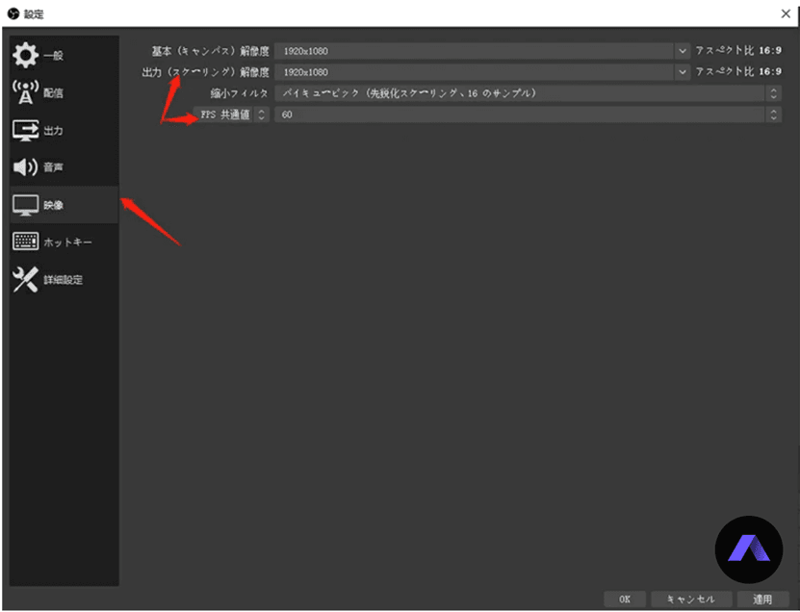Expand the 基本（キャンバス）解像度 dropdown arrow

pyautogui.click(x=683, y=50)
